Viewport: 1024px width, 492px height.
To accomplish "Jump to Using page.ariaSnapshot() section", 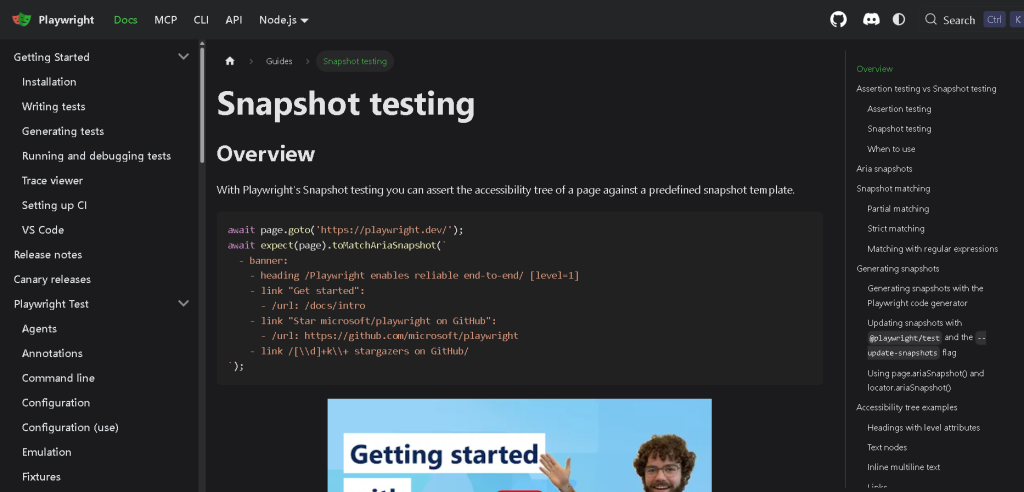I will pos(925,380).
